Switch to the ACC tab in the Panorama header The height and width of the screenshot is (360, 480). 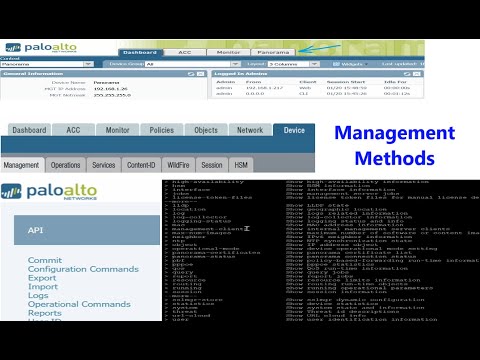(x=184, y=52)
